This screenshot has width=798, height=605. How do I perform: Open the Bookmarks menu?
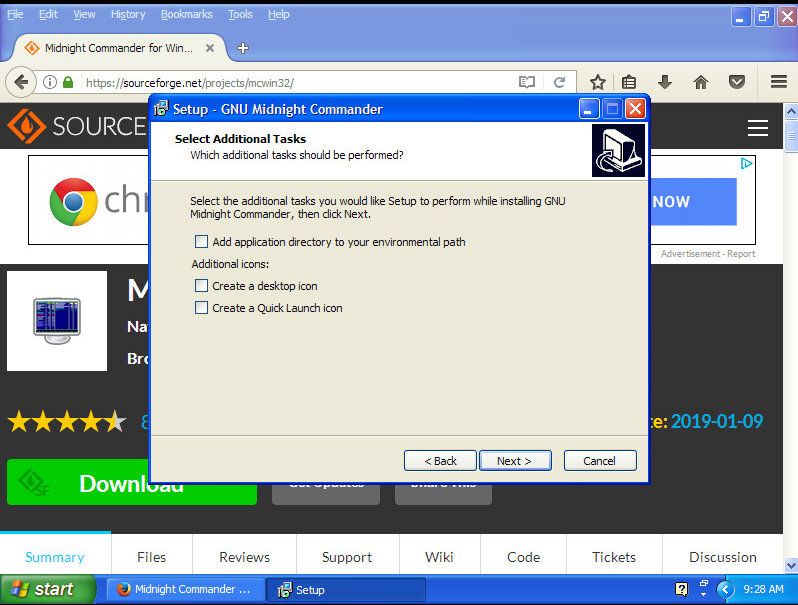click(x=187, y=14)
